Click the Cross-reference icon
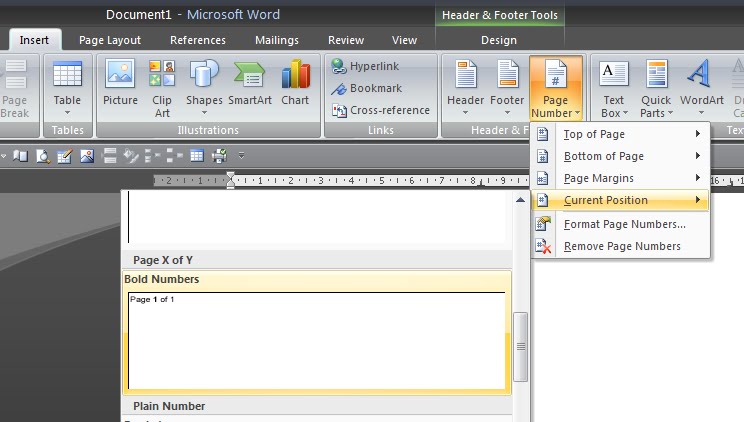The width and height of the screenshot is (744, 422). pyautogui.click(x=339, y=111)
